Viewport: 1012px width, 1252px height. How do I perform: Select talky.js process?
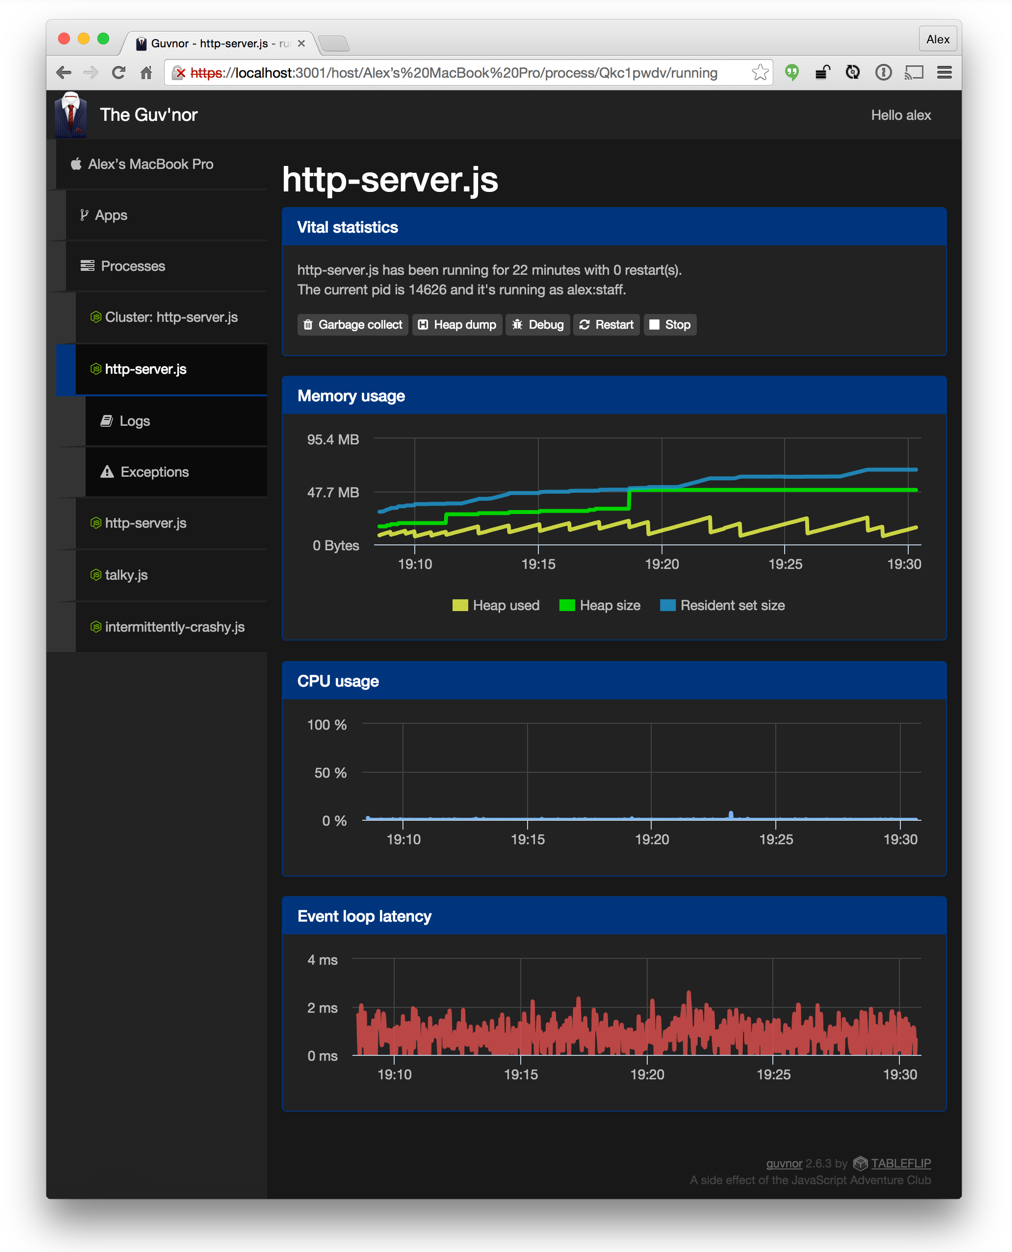126,575
